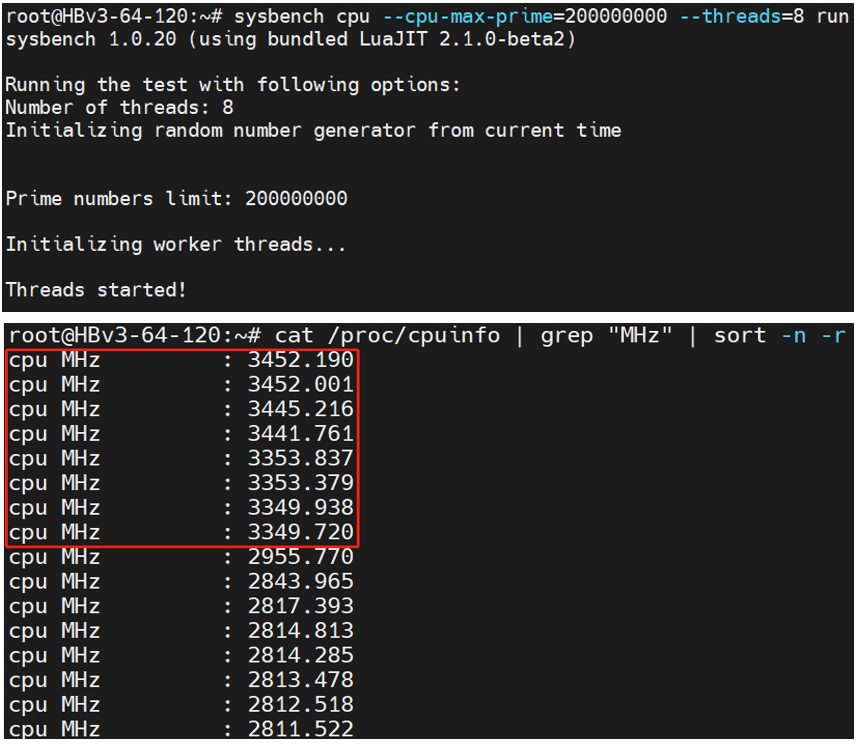Click the cpu MHz value 3441.761
Screen dimensions: 860x746
pos(301,434)
